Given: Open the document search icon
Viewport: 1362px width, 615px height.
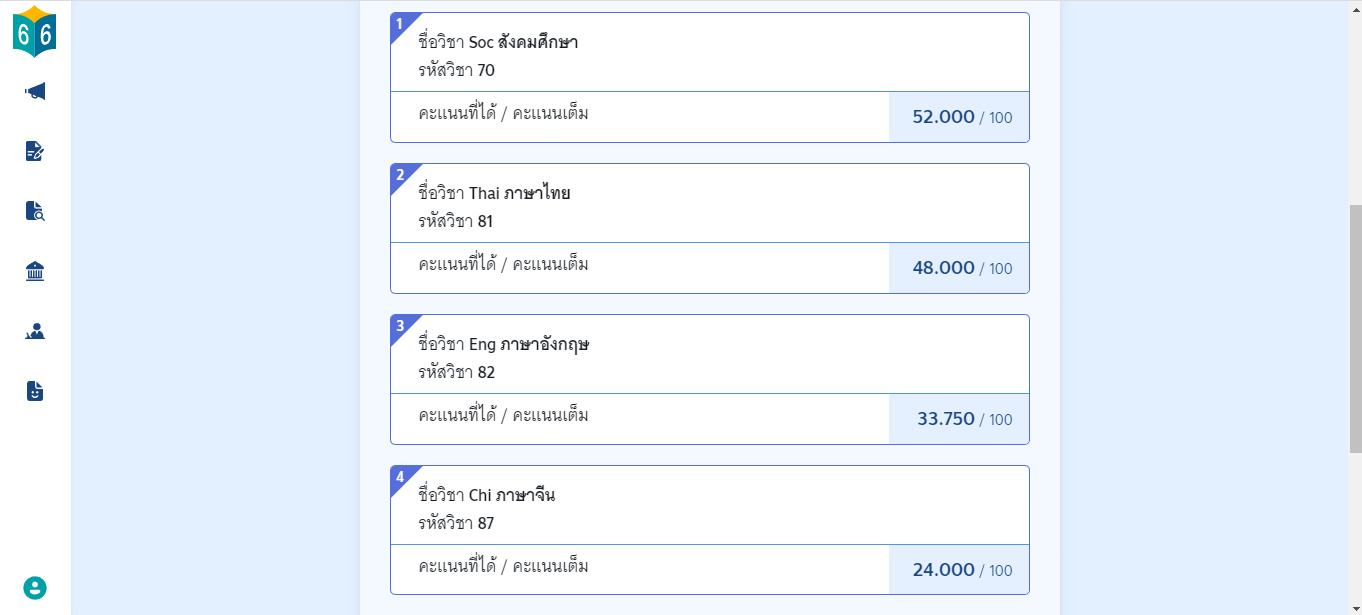Looking at the screenshot, I should 35,211.
